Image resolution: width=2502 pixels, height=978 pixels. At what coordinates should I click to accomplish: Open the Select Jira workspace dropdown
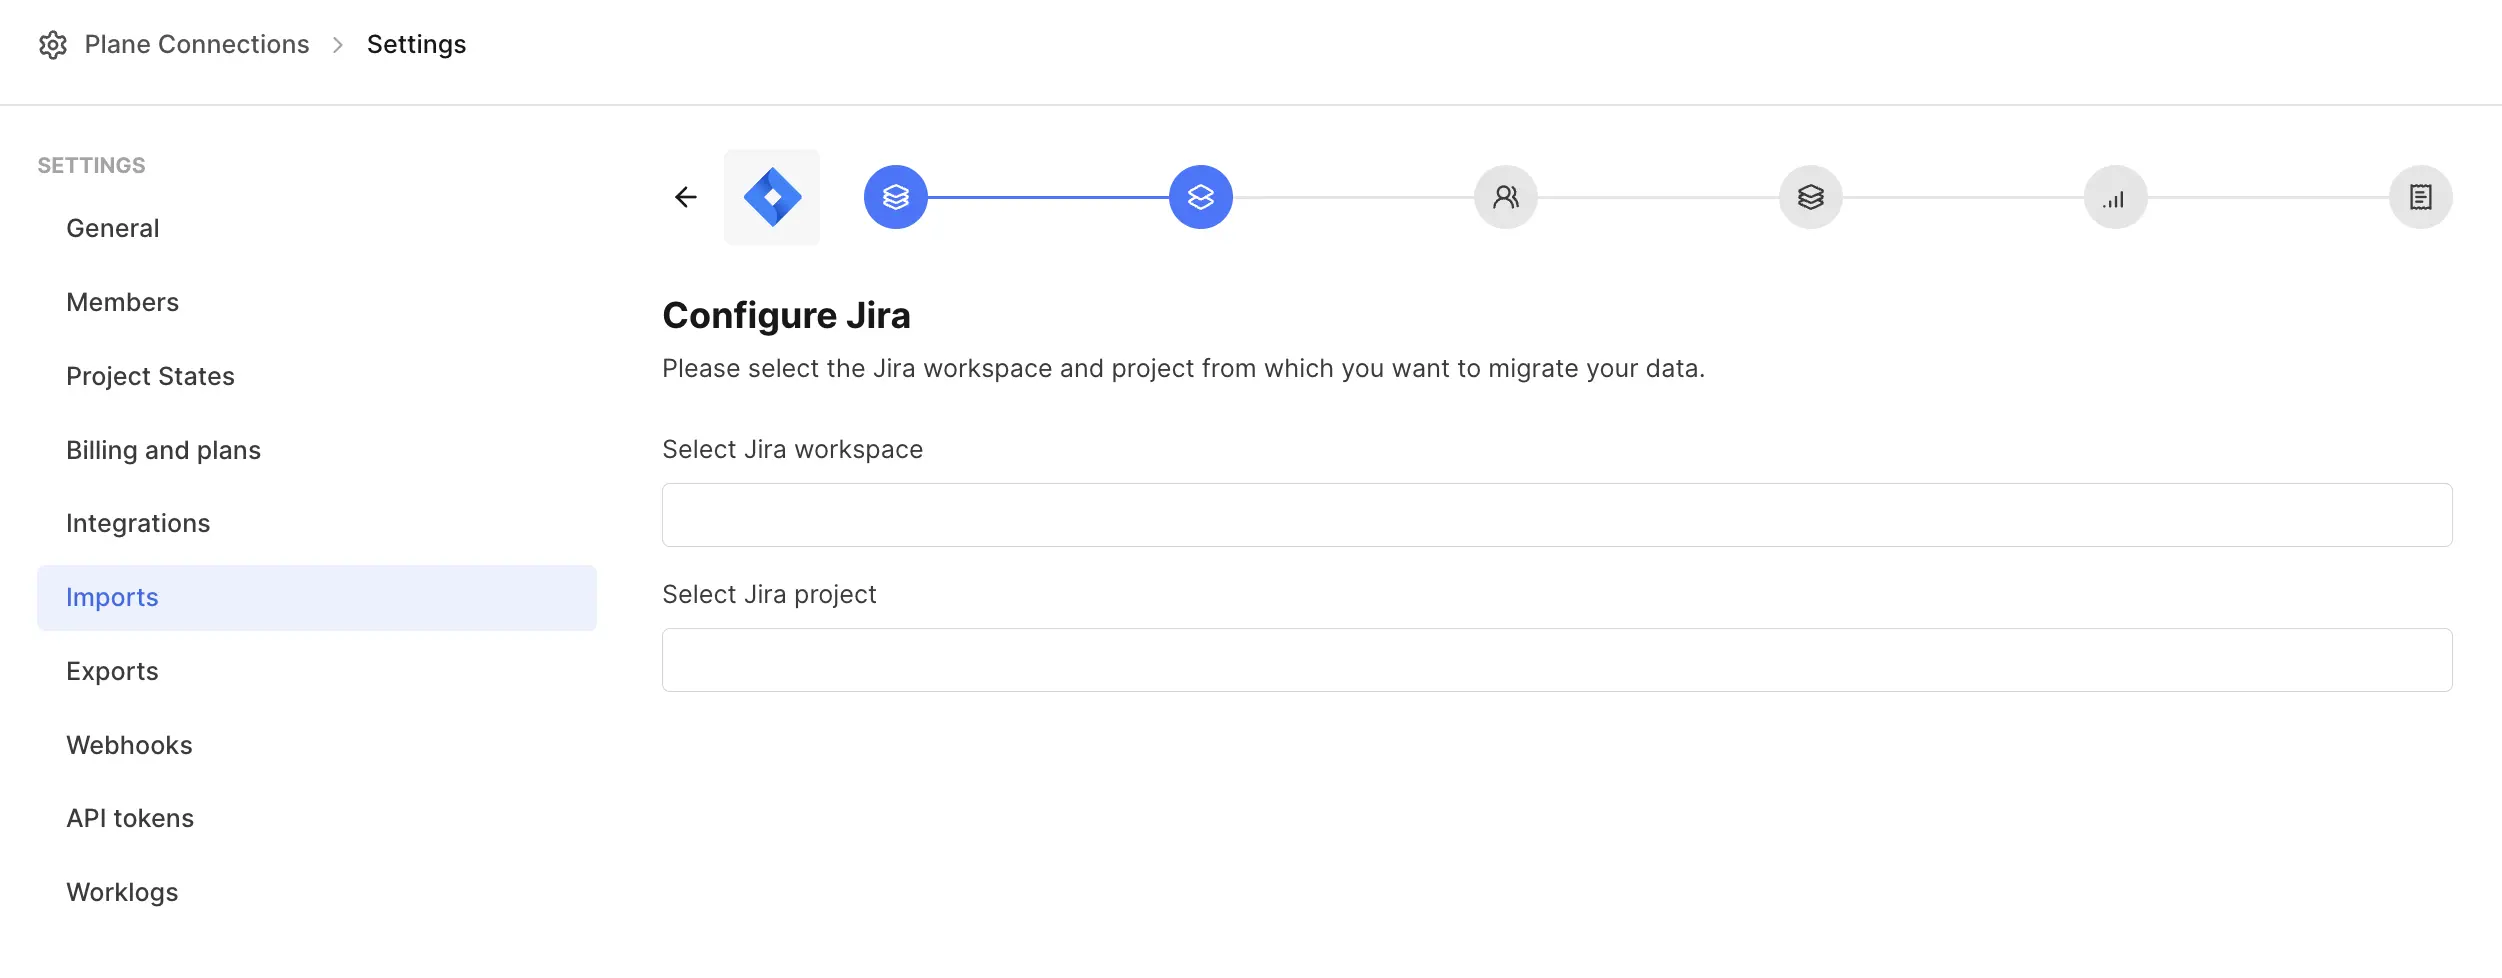pyautogui.click(x=1557, y=515)
